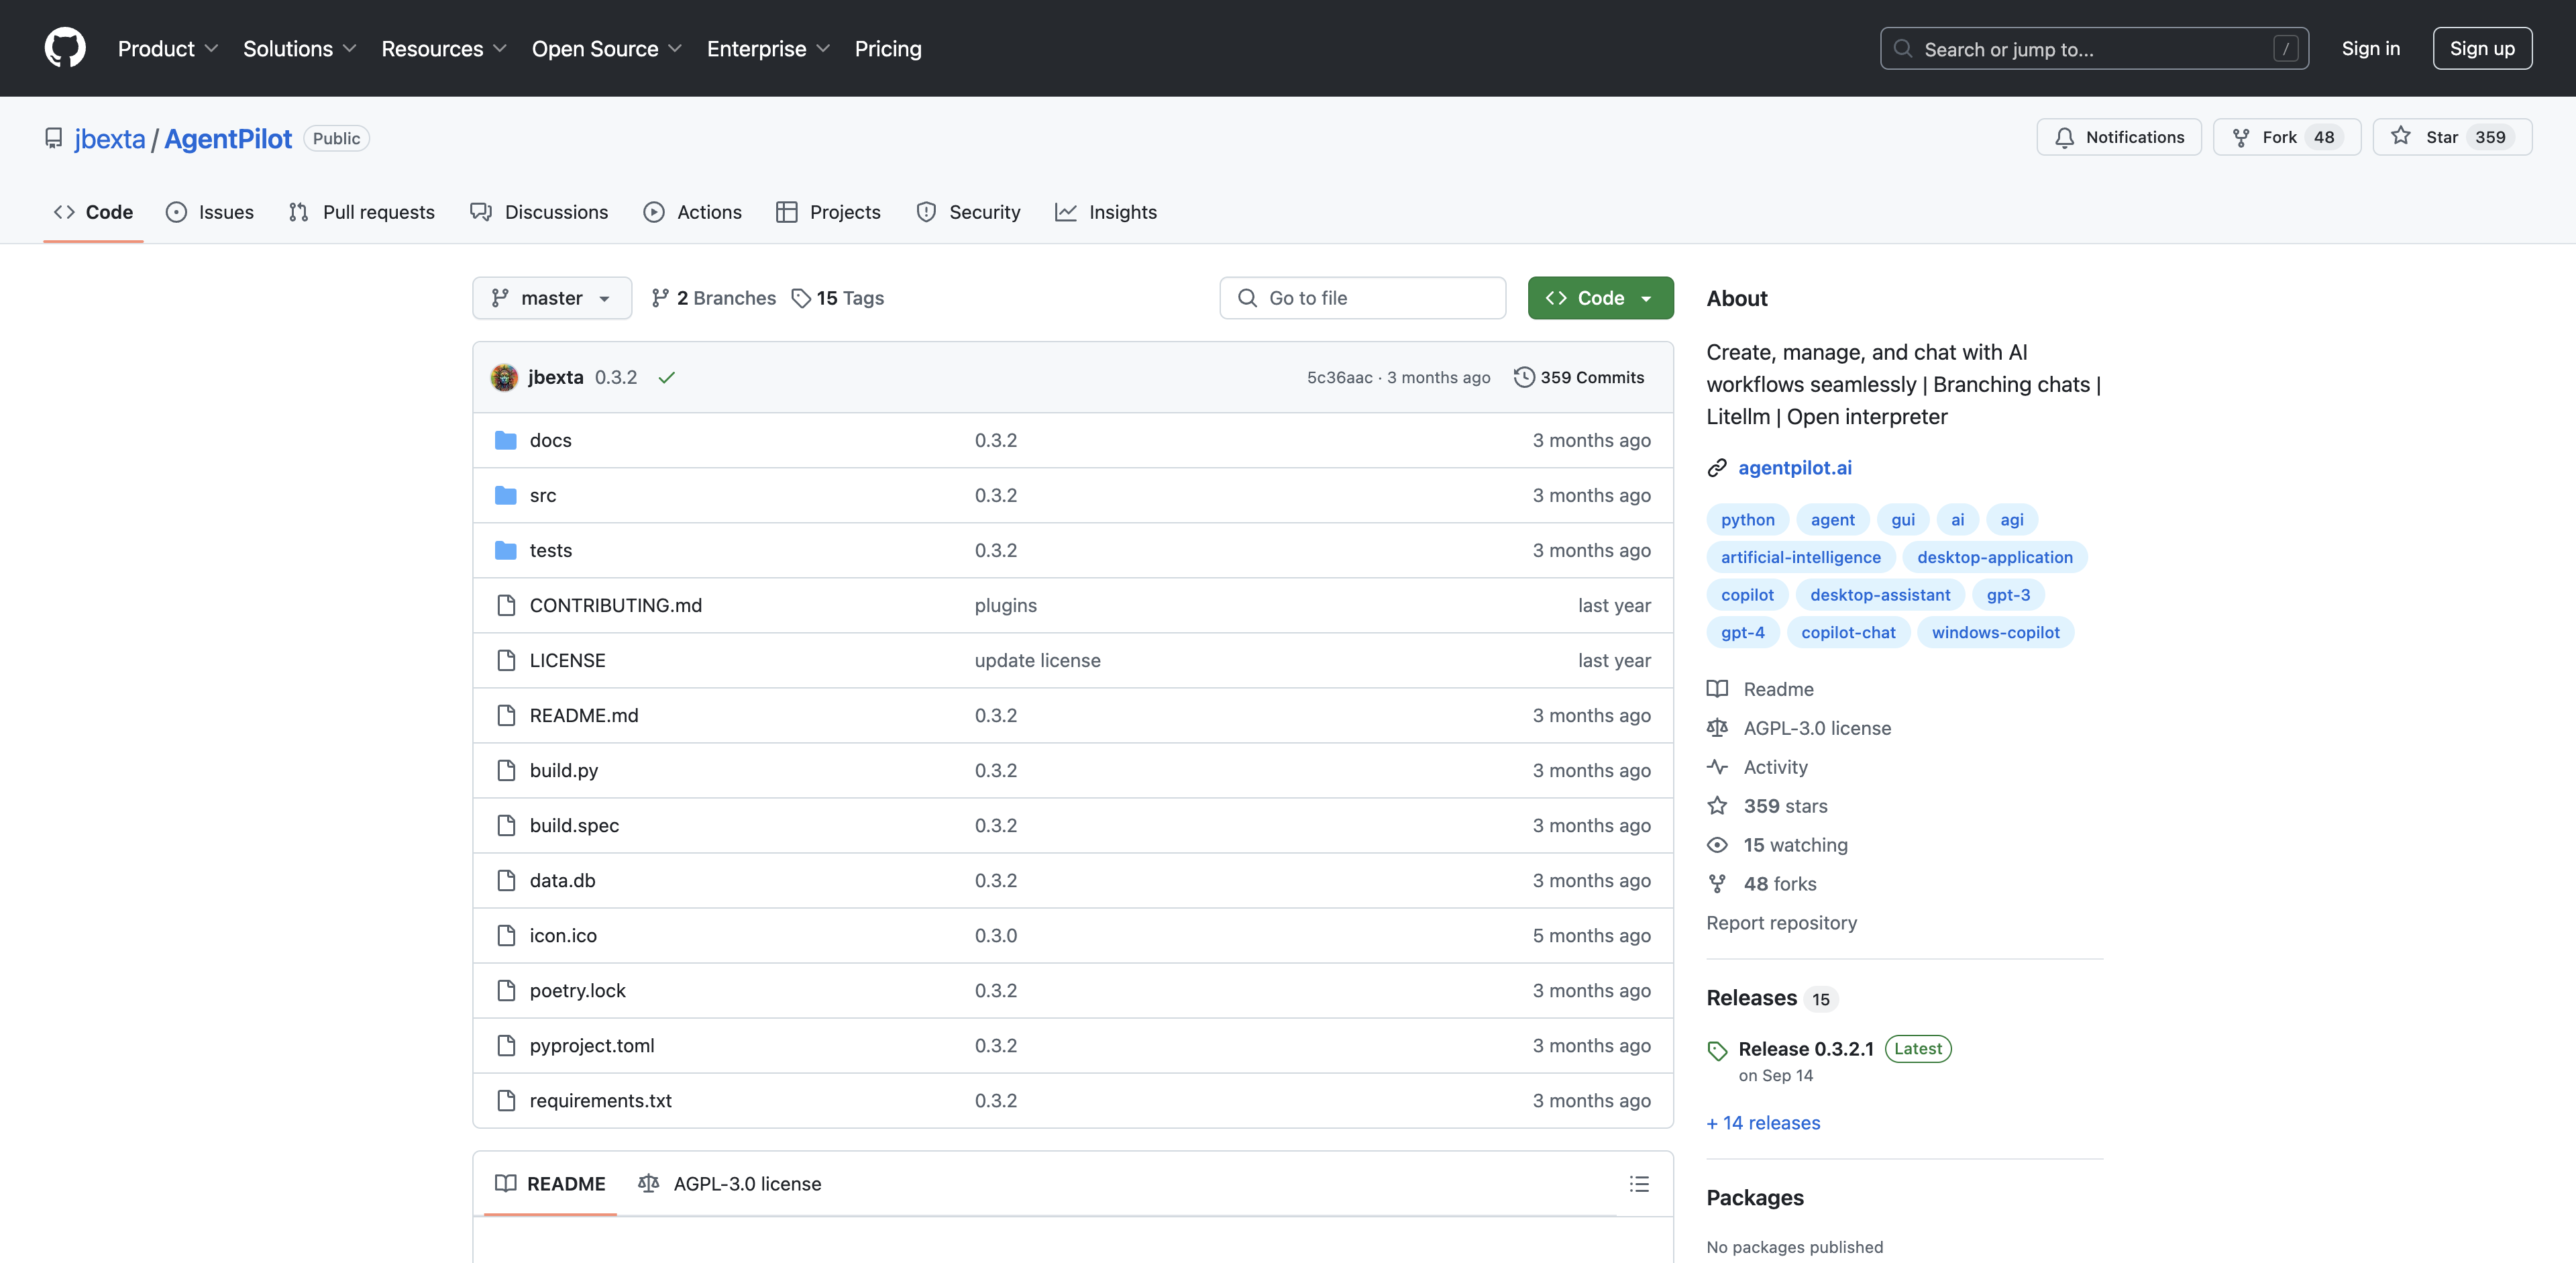Click the windows-copilot topic tag
This screenshot has width=2576, height=1263.
point(1995,632)
